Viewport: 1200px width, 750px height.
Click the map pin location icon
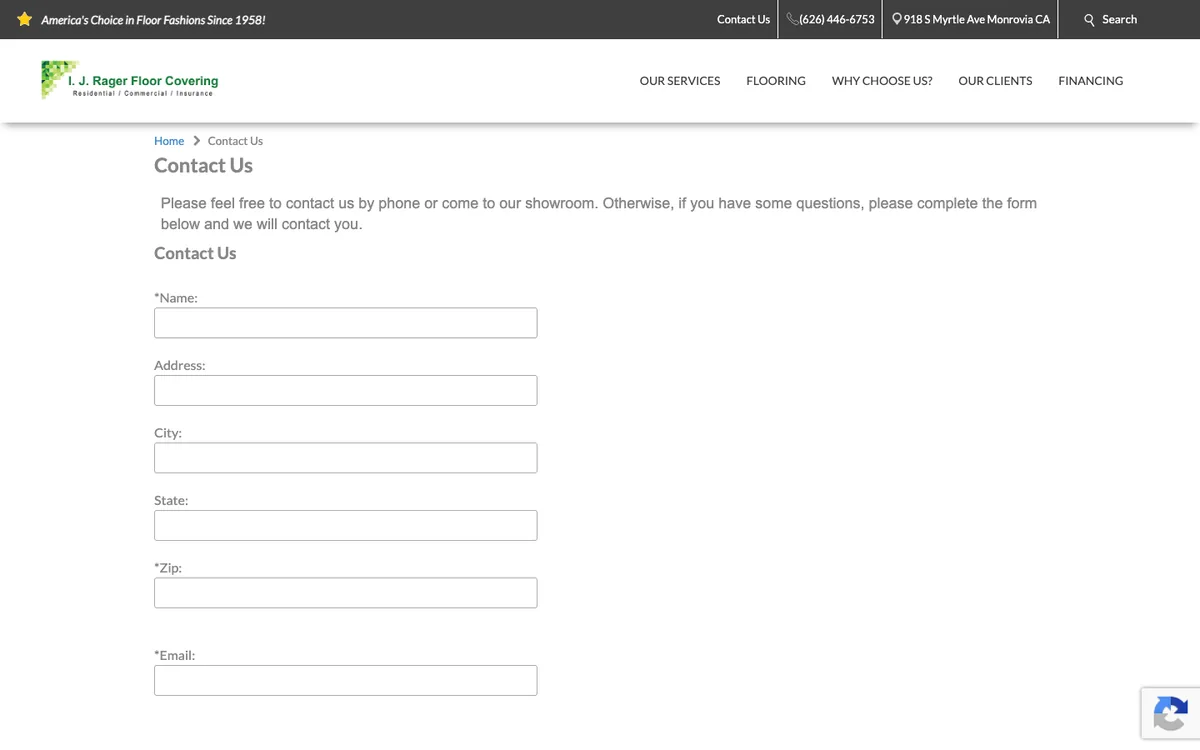(897, 19)
